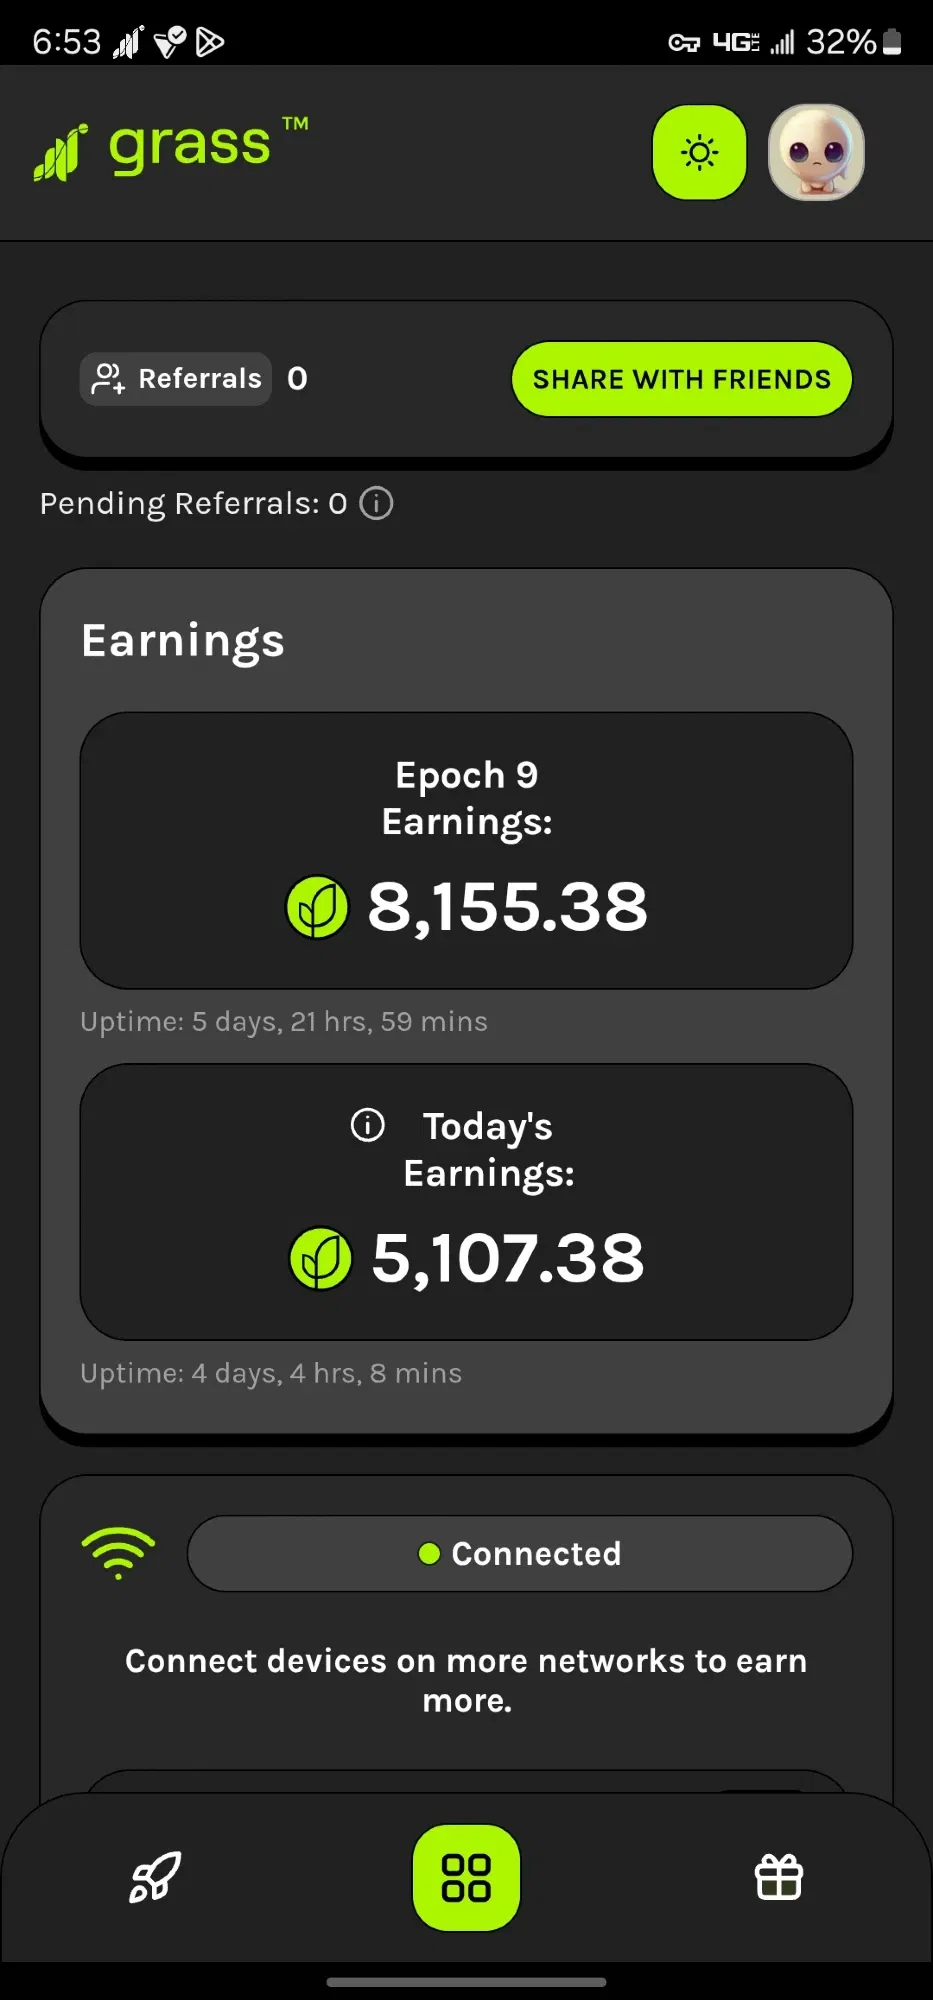933x2000 pixels.
Task: Tap the epoch uptime text showing 5 days
Action: click(284, 1021)
